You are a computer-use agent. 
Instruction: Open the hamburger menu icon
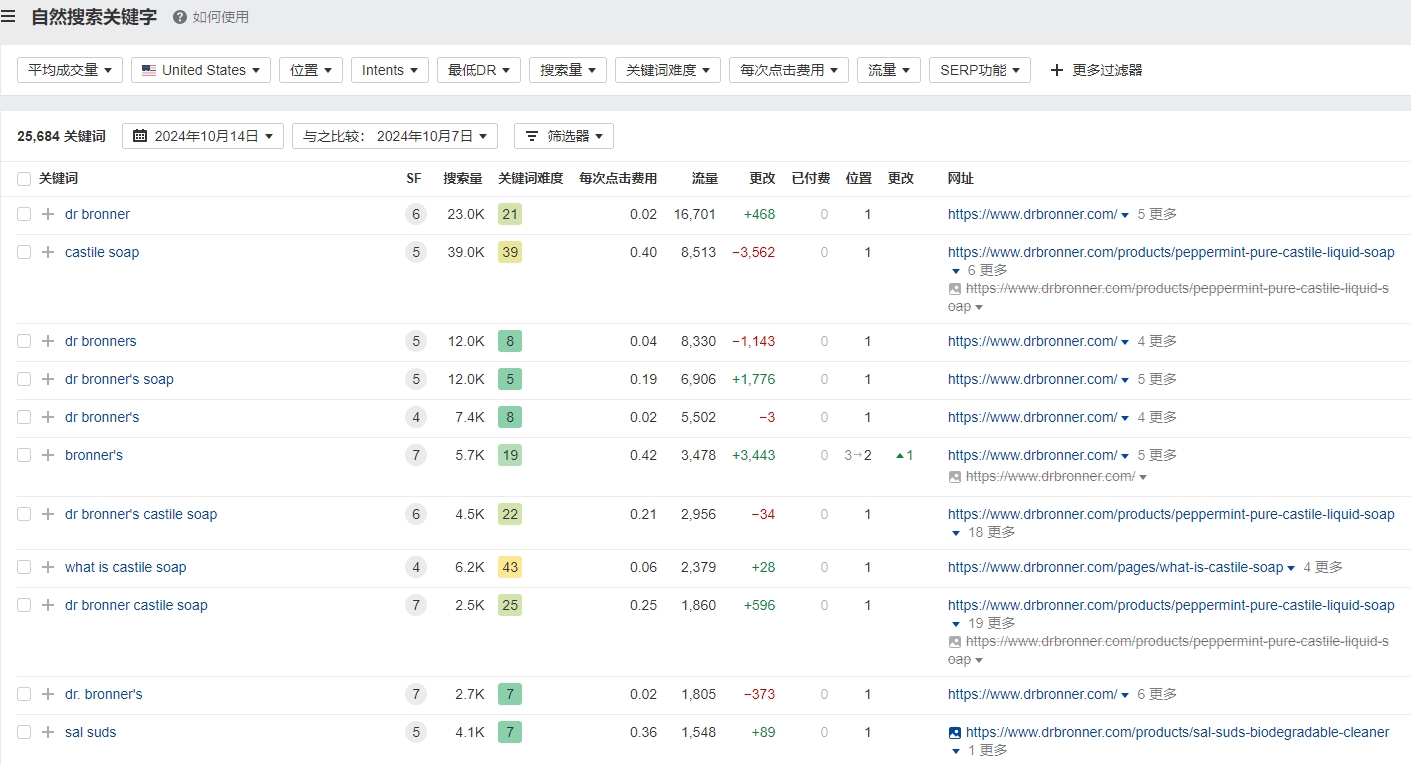8,16
